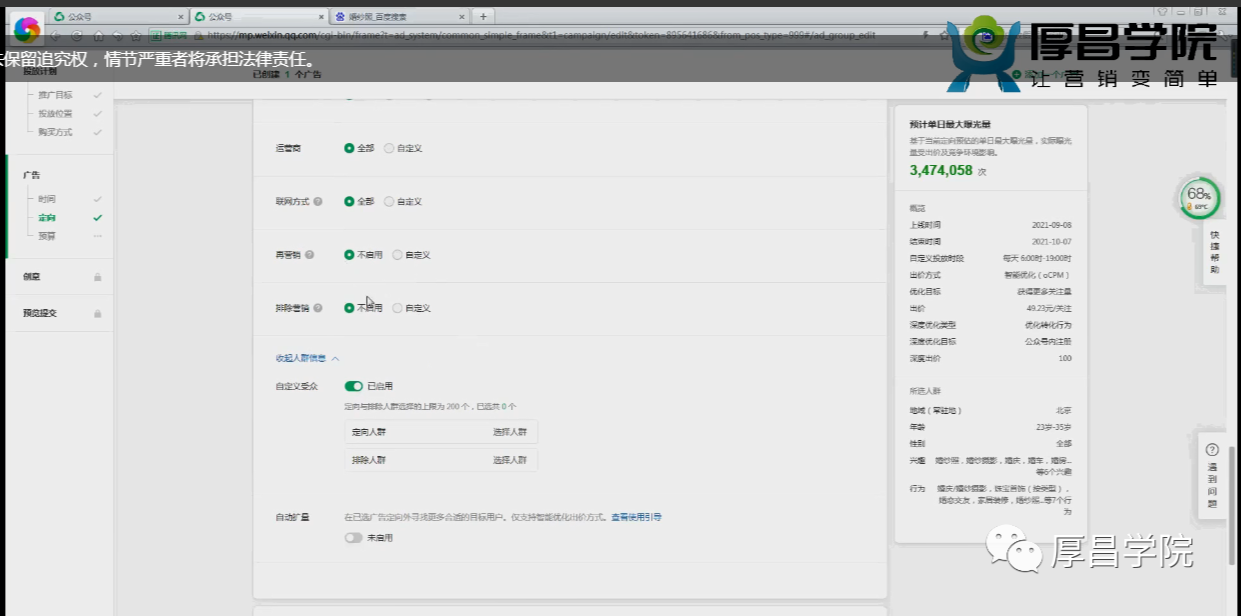Click the bookmark star icon
The image size is (1241, 616).
[134, 35]
